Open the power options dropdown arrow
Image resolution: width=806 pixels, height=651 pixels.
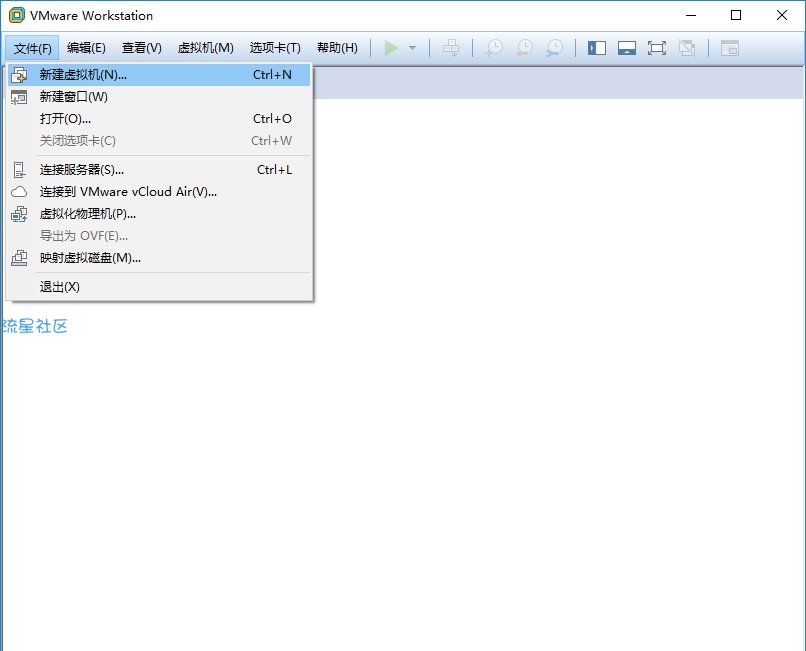pos(412,48)
